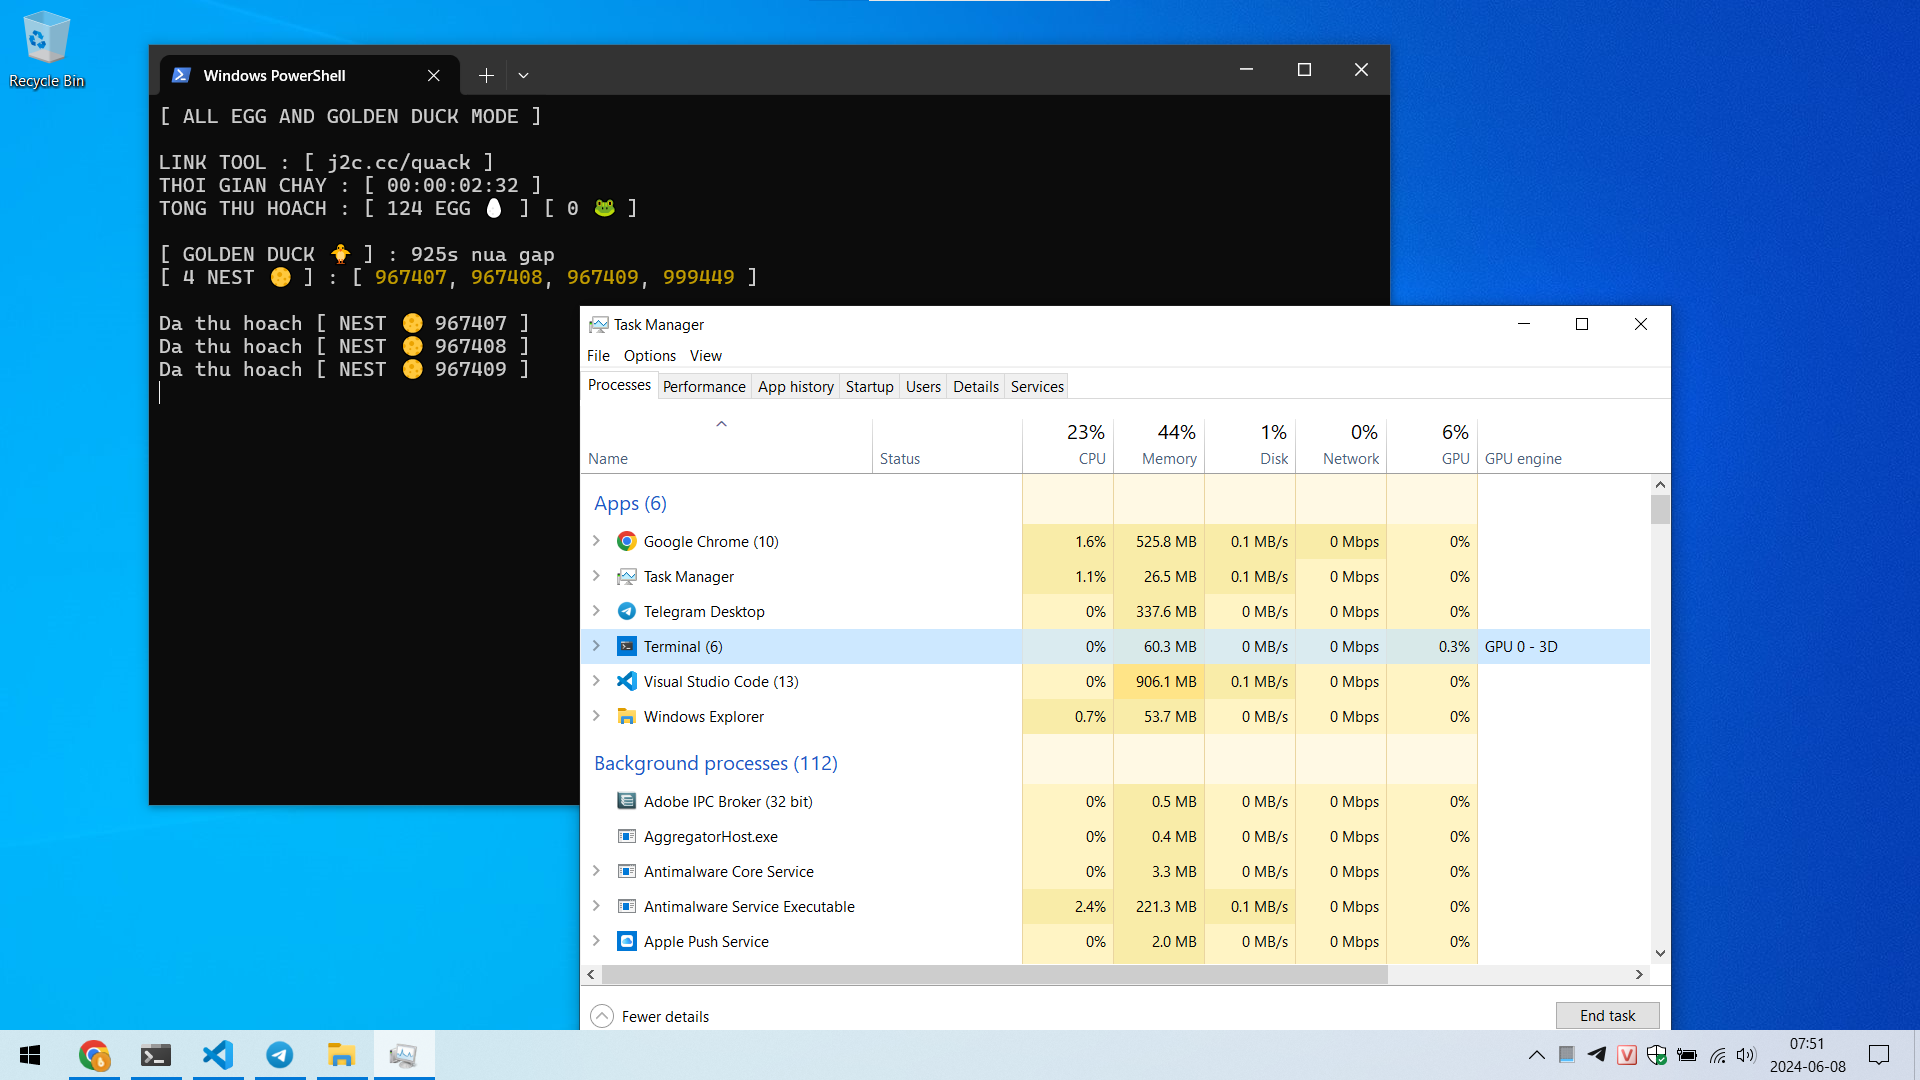Click the Telegram Desktop process icon
This screenshot has width=1920, height=1080.
[x=627, y=611]
